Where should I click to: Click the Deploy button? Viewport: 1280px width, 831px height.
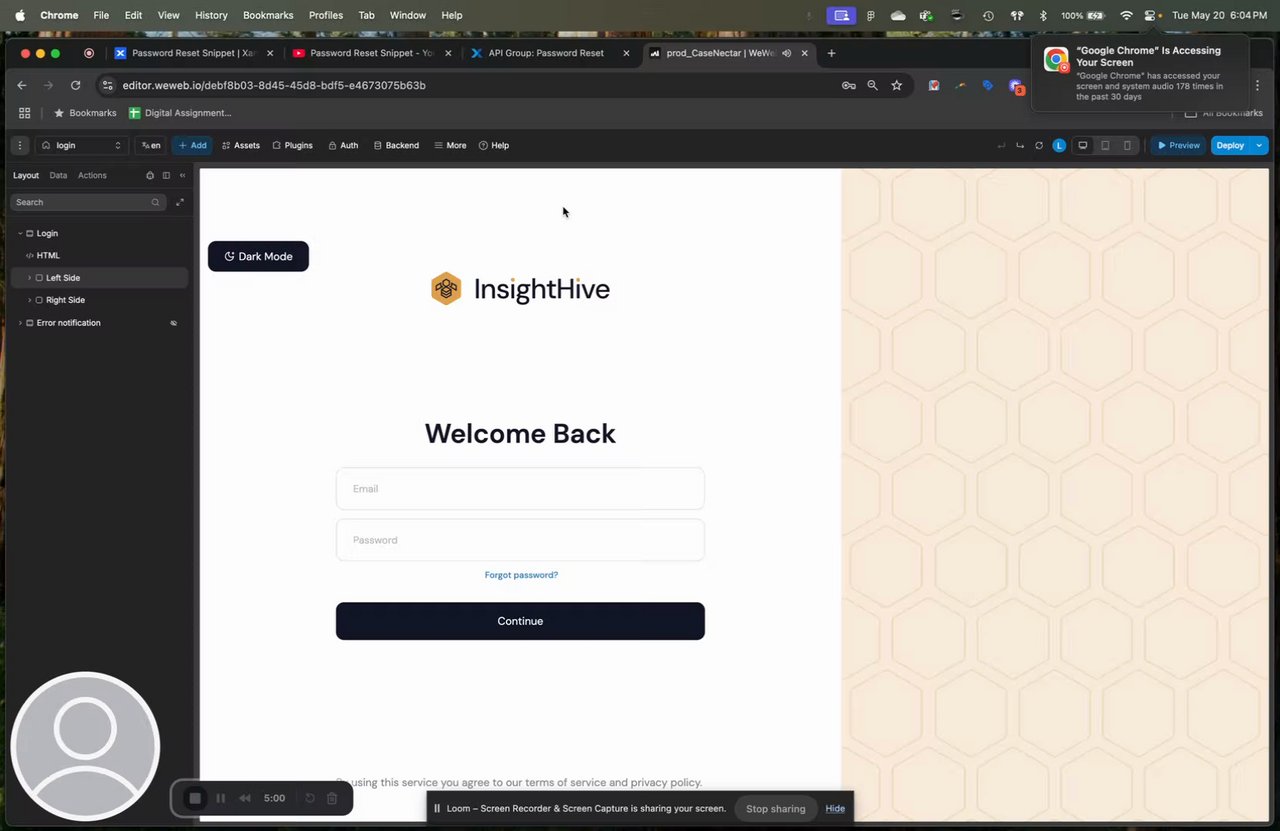click(x=1230, y=145)
